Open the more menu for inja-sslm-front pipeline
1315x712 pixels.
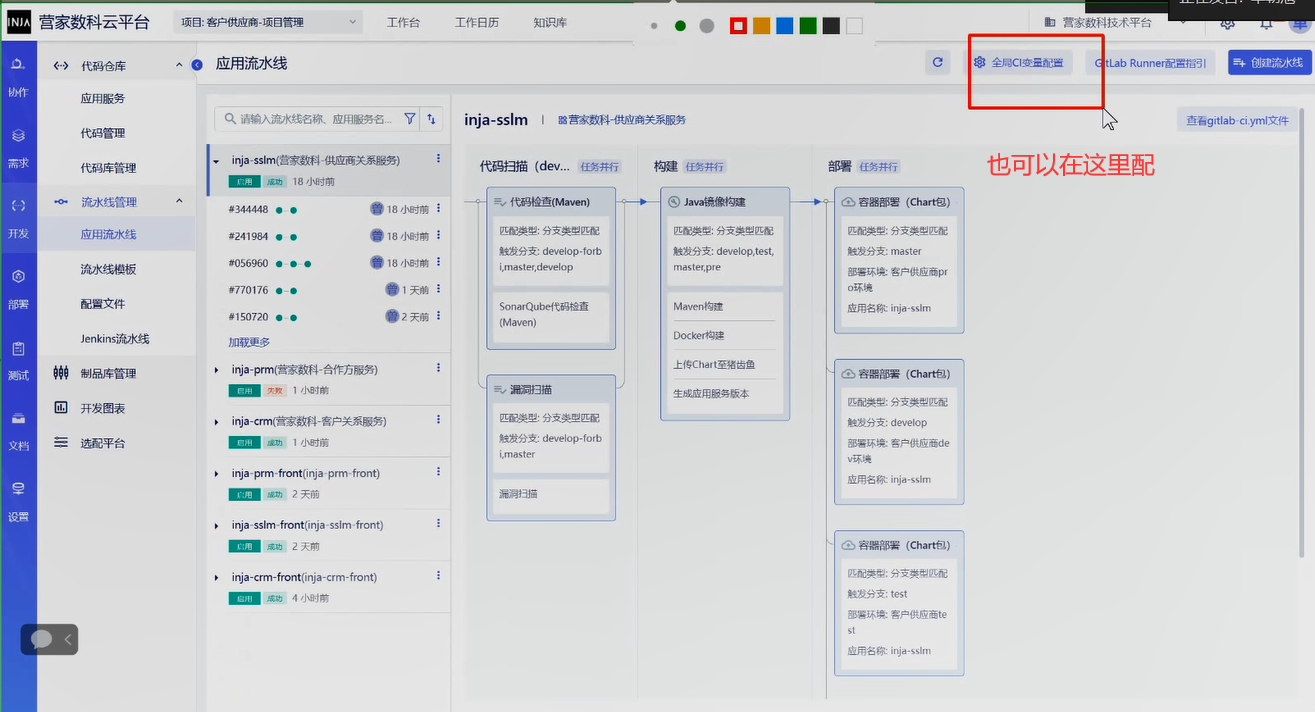click(x=438, y=524)
